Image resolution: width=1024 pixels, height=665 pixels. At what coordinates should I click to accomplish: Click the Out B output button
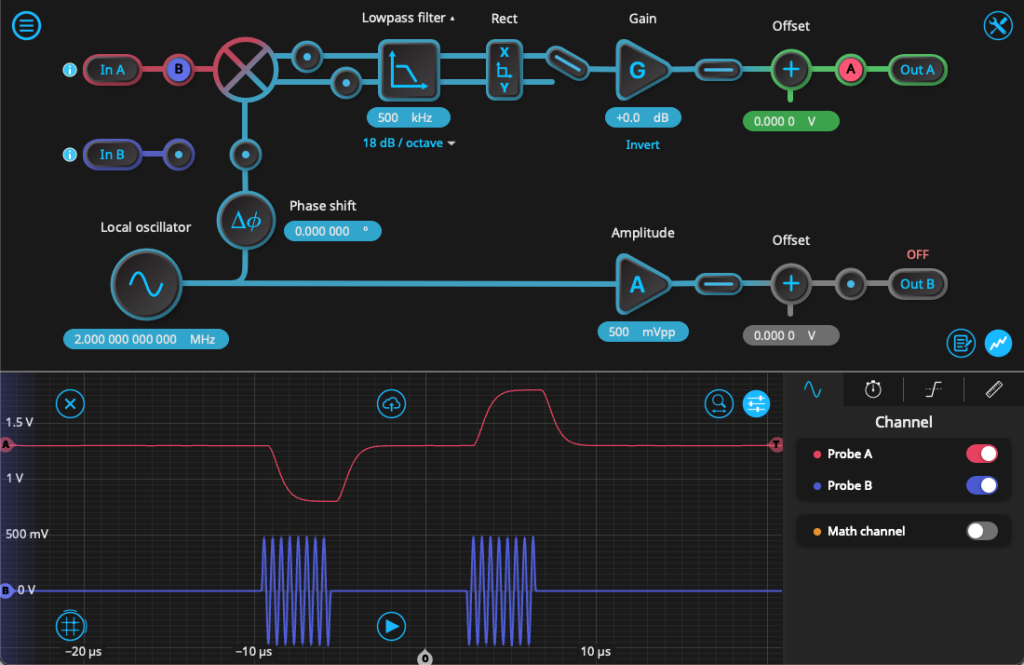tap(917, 284)
